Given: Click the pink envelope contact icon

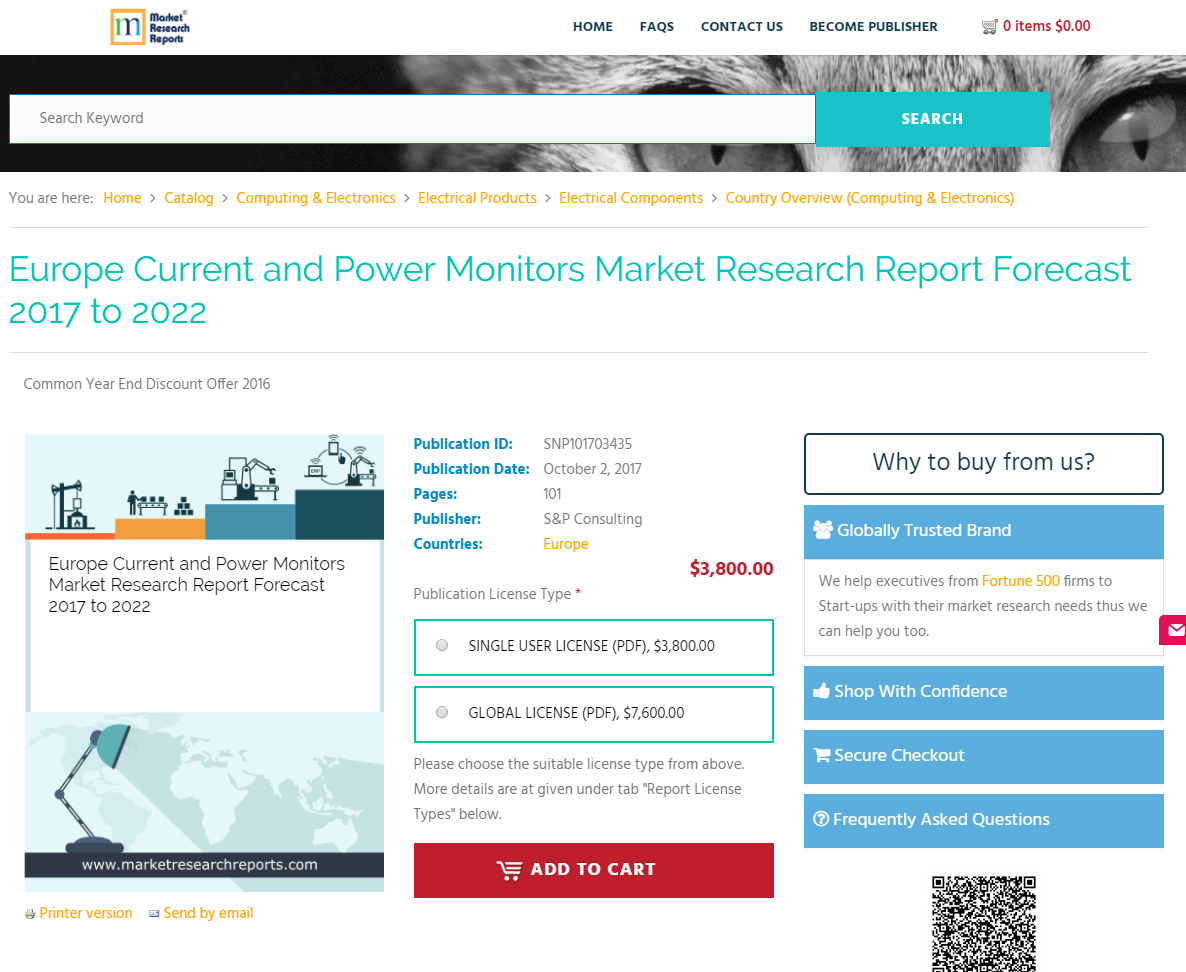Looking at the screenshot, I should click(1174, 630).
